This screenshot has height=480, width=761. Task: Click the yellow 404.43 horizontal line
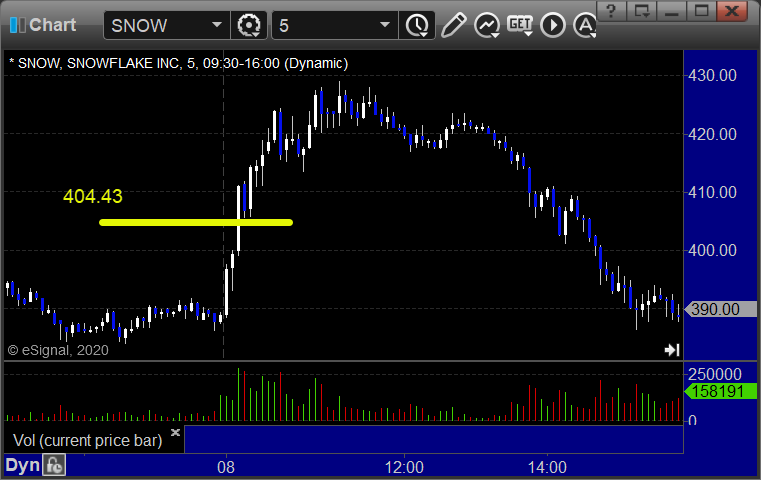click(196, 223)
